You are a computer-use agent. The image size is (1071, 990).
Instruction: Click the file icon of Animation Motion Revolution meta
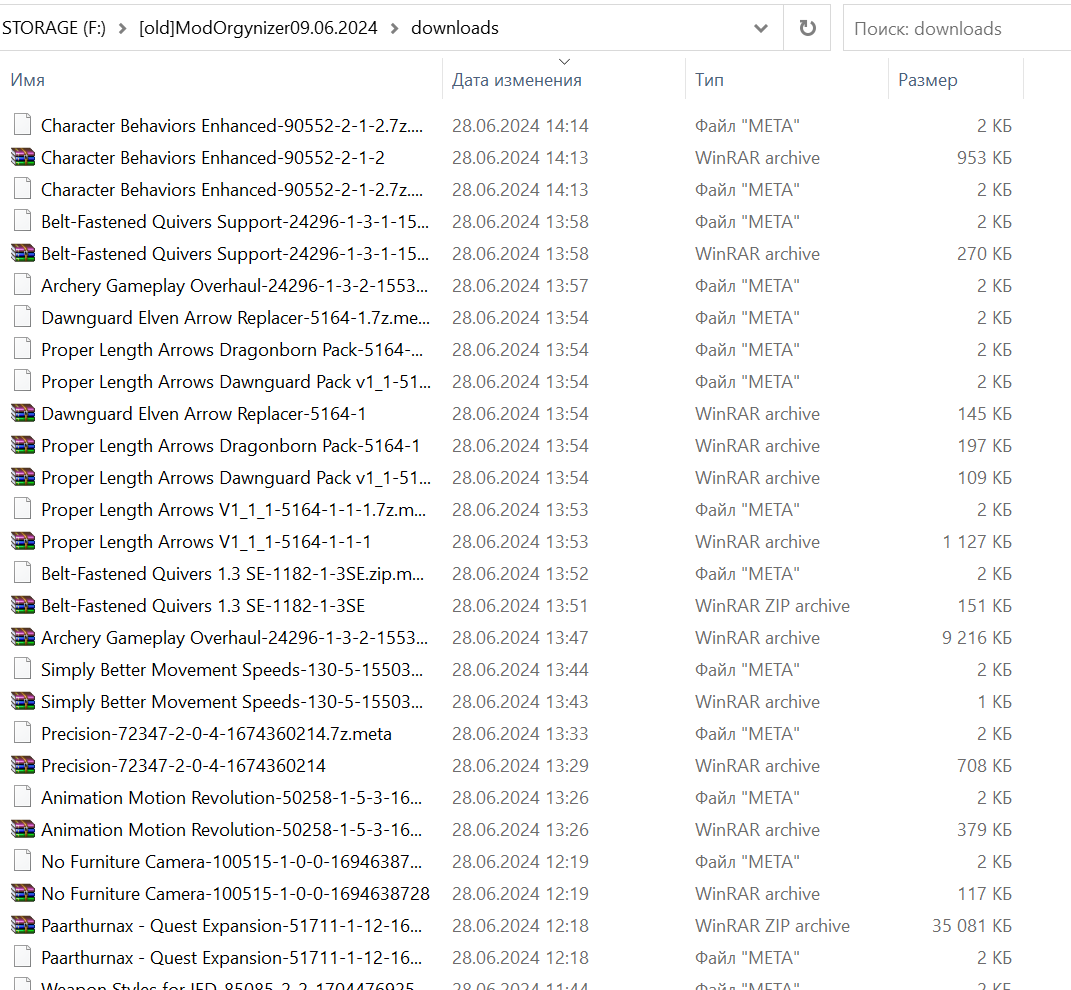23,797
